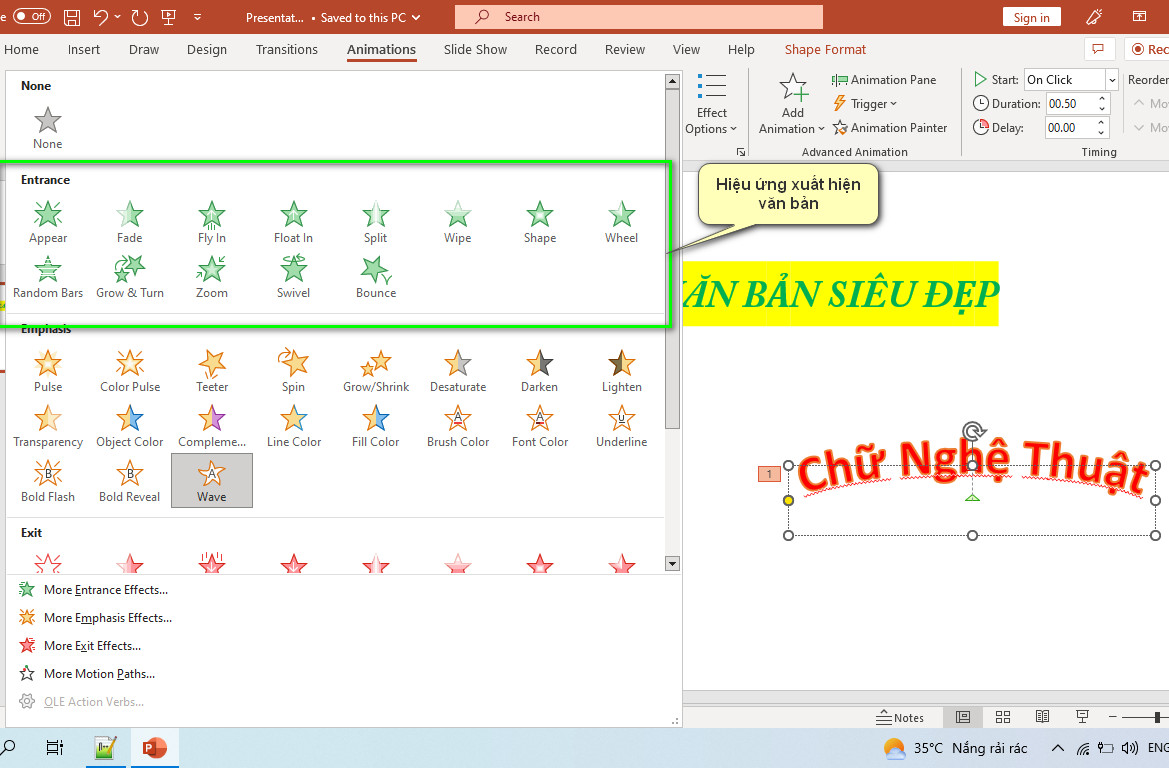Select the Bounce entrance animation

[376, 277]
